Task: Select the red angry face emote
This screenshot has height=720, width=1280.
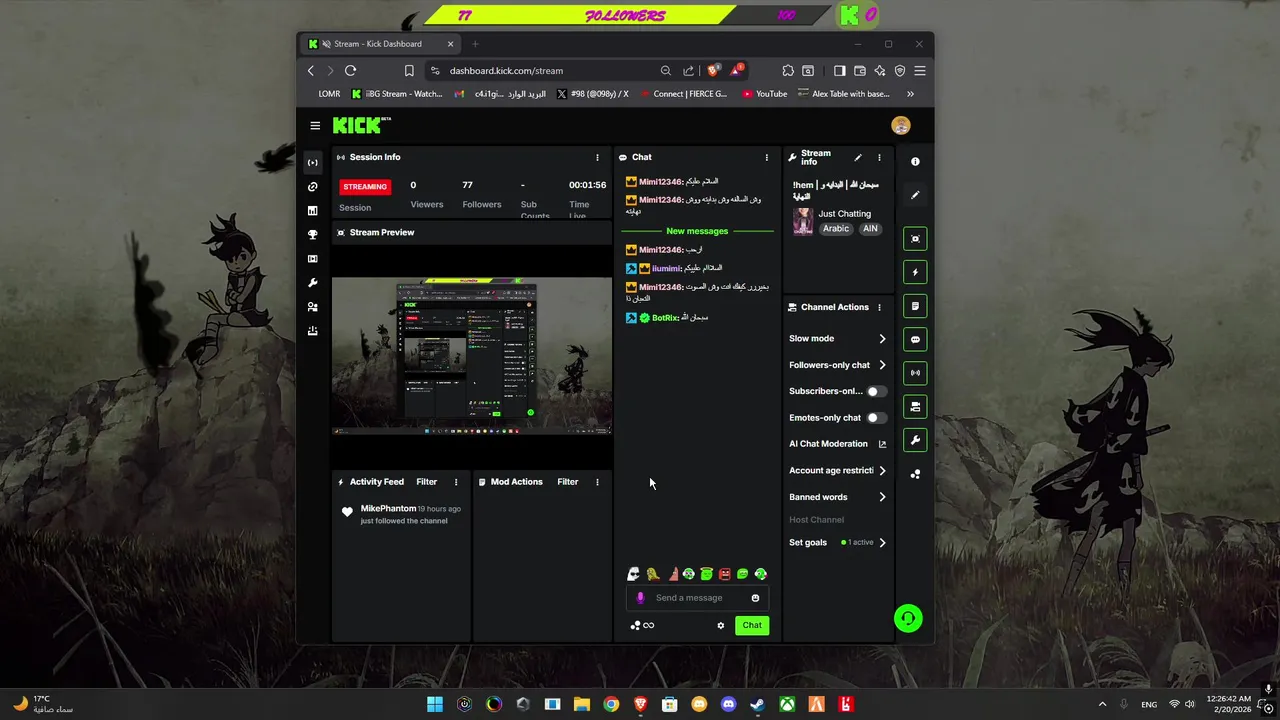Action: click(x=724, y=574)
